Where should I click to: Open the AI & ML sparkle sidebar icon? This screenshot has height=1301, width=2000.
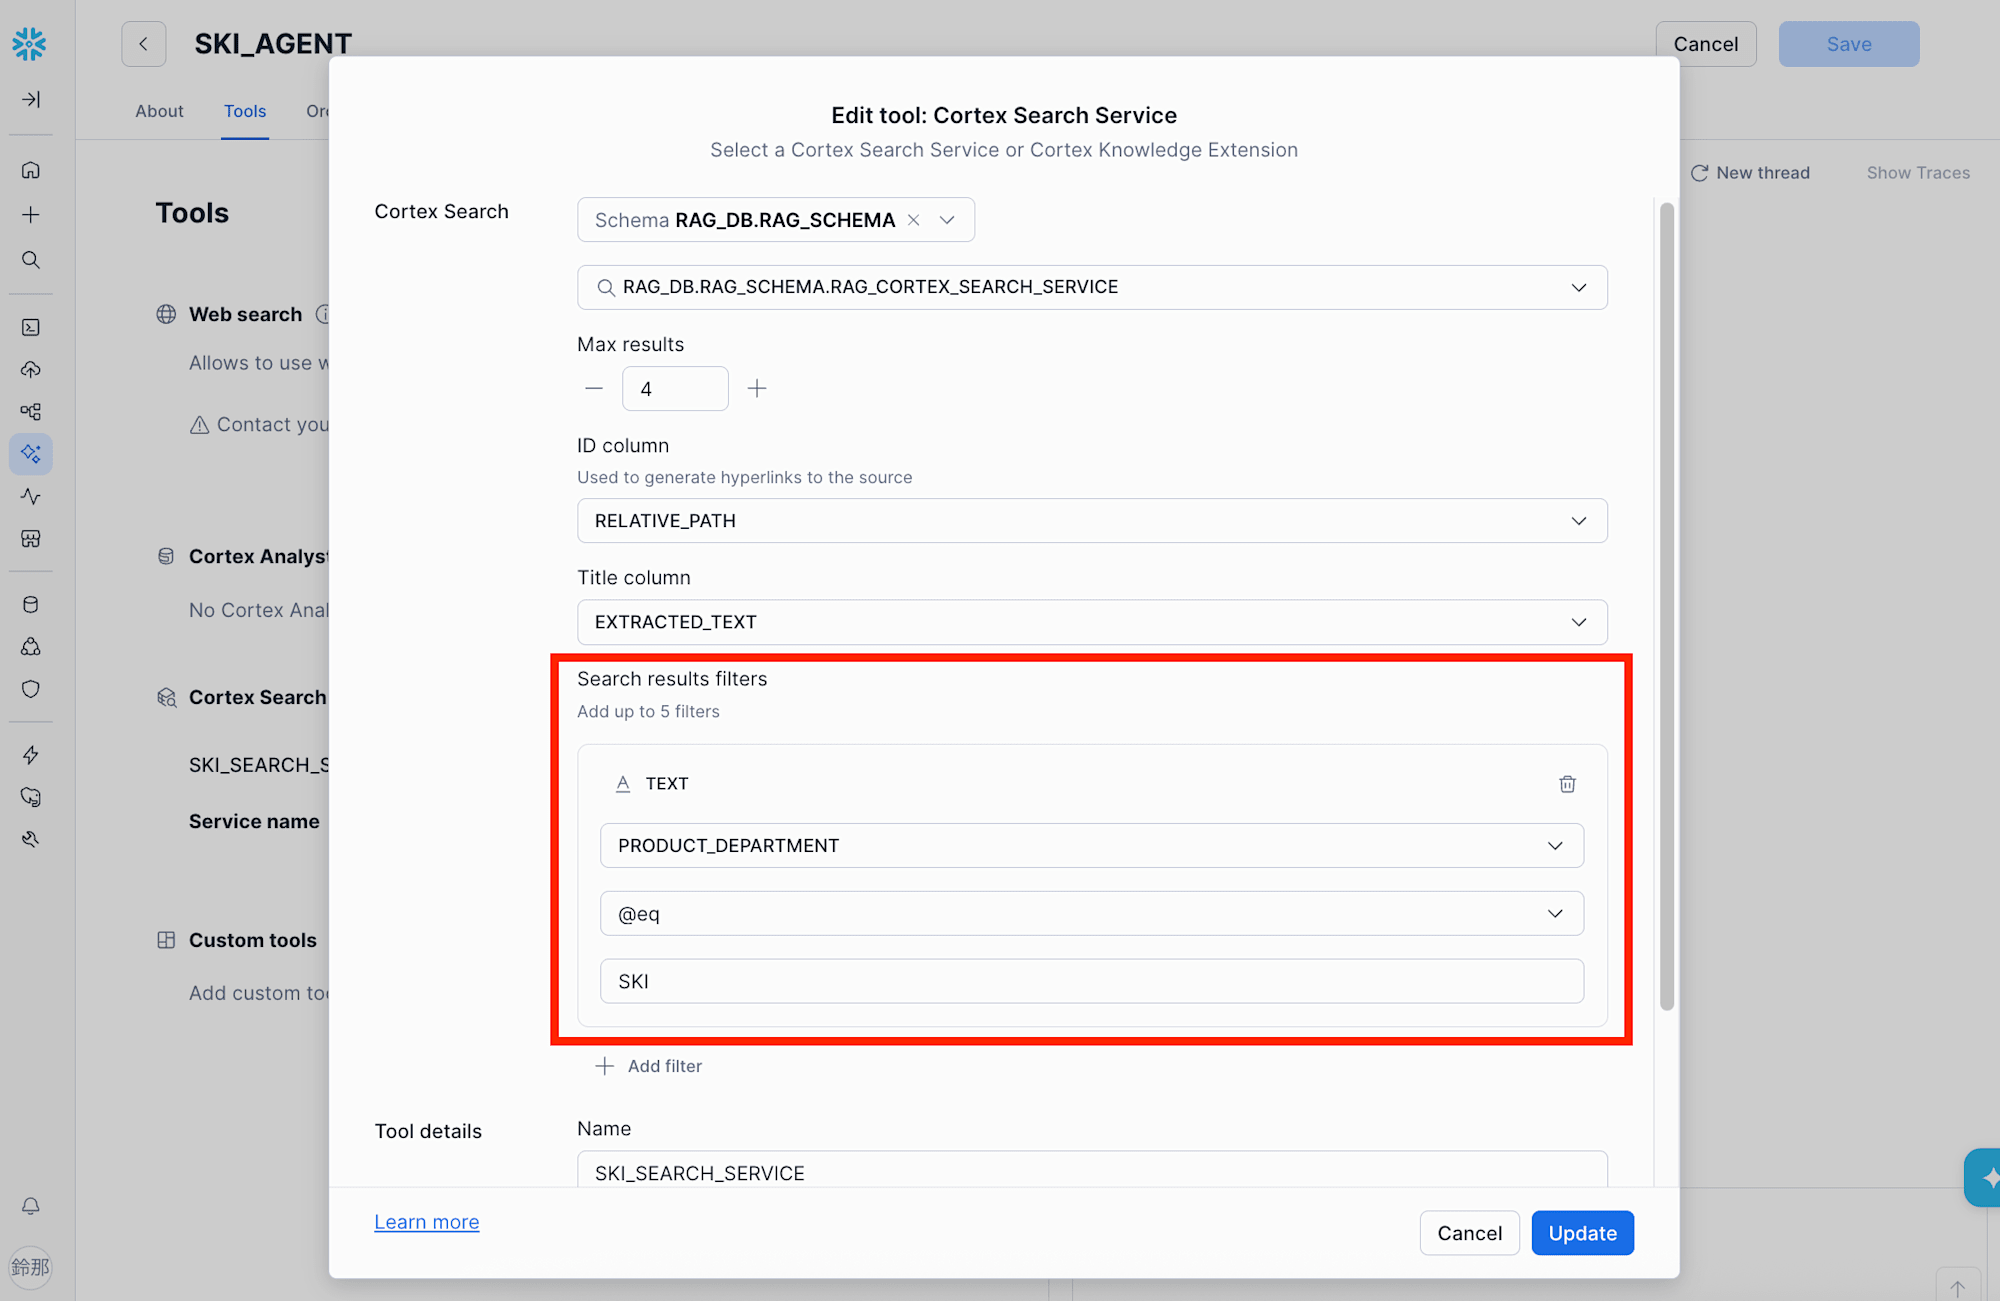[x=31, y=454]
